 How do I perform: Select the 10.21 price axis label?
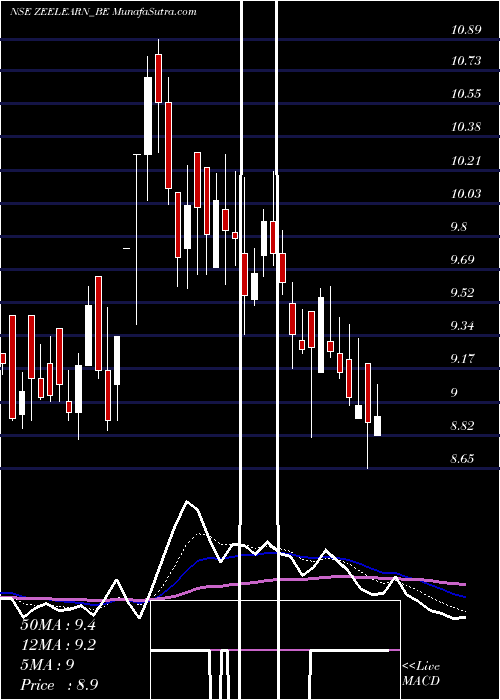pyautogui.click(x=466, y=160)
